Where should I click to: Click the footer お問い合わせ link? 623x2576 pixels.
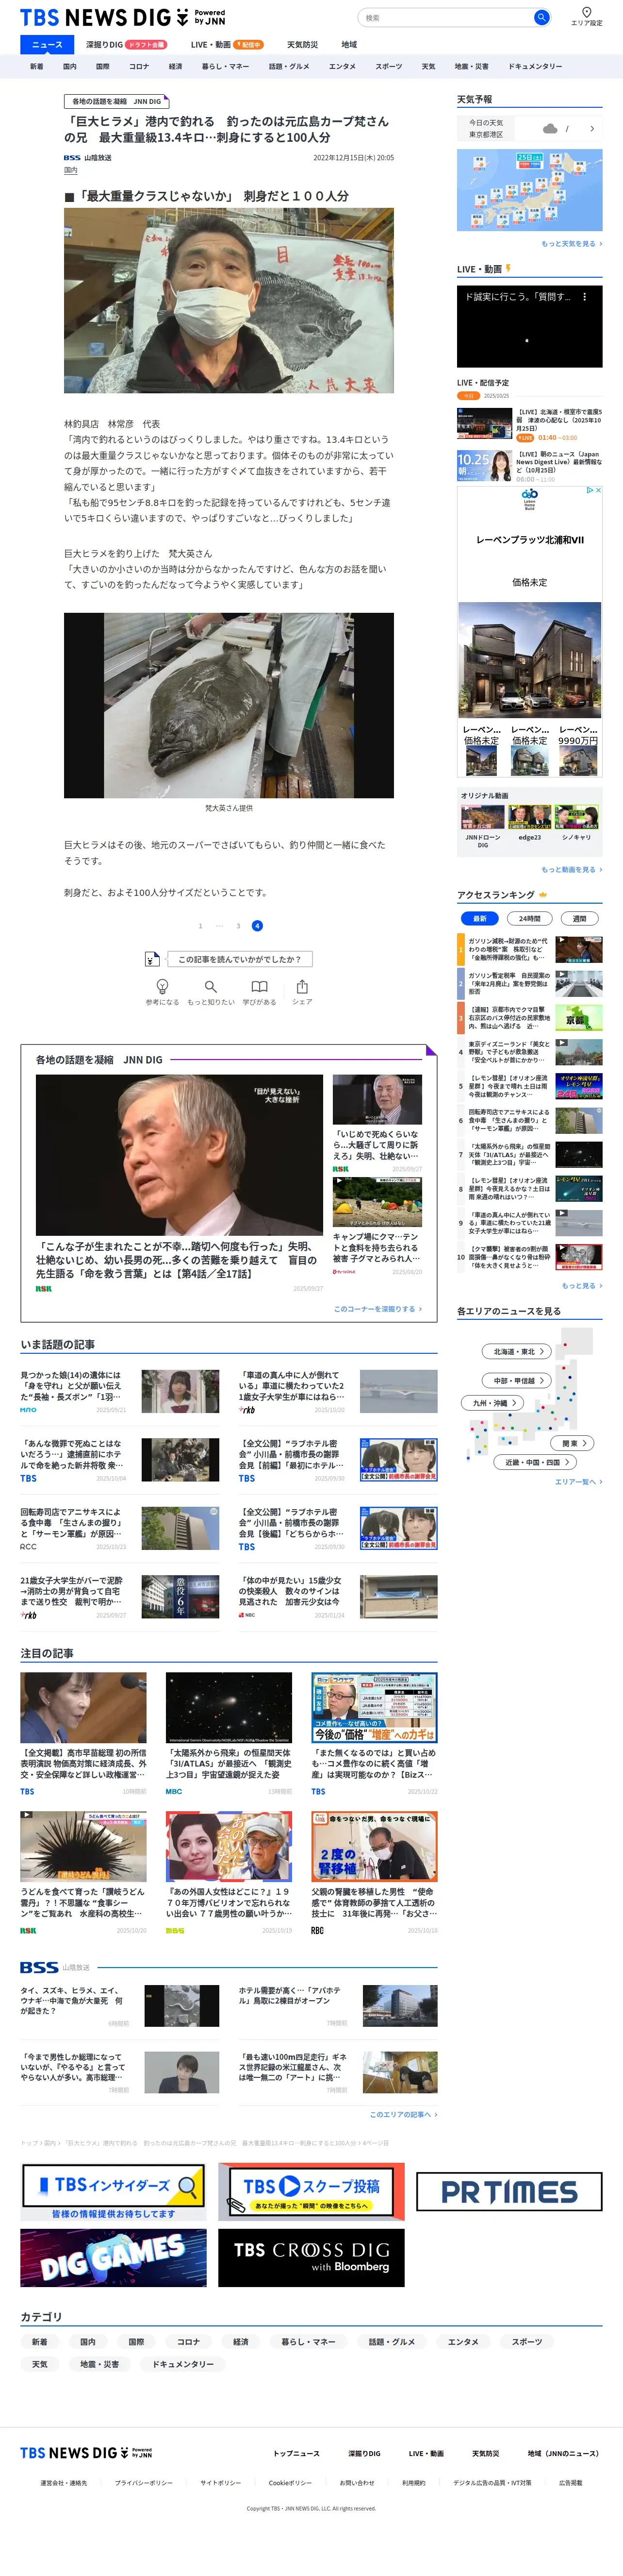point(357,2482)
